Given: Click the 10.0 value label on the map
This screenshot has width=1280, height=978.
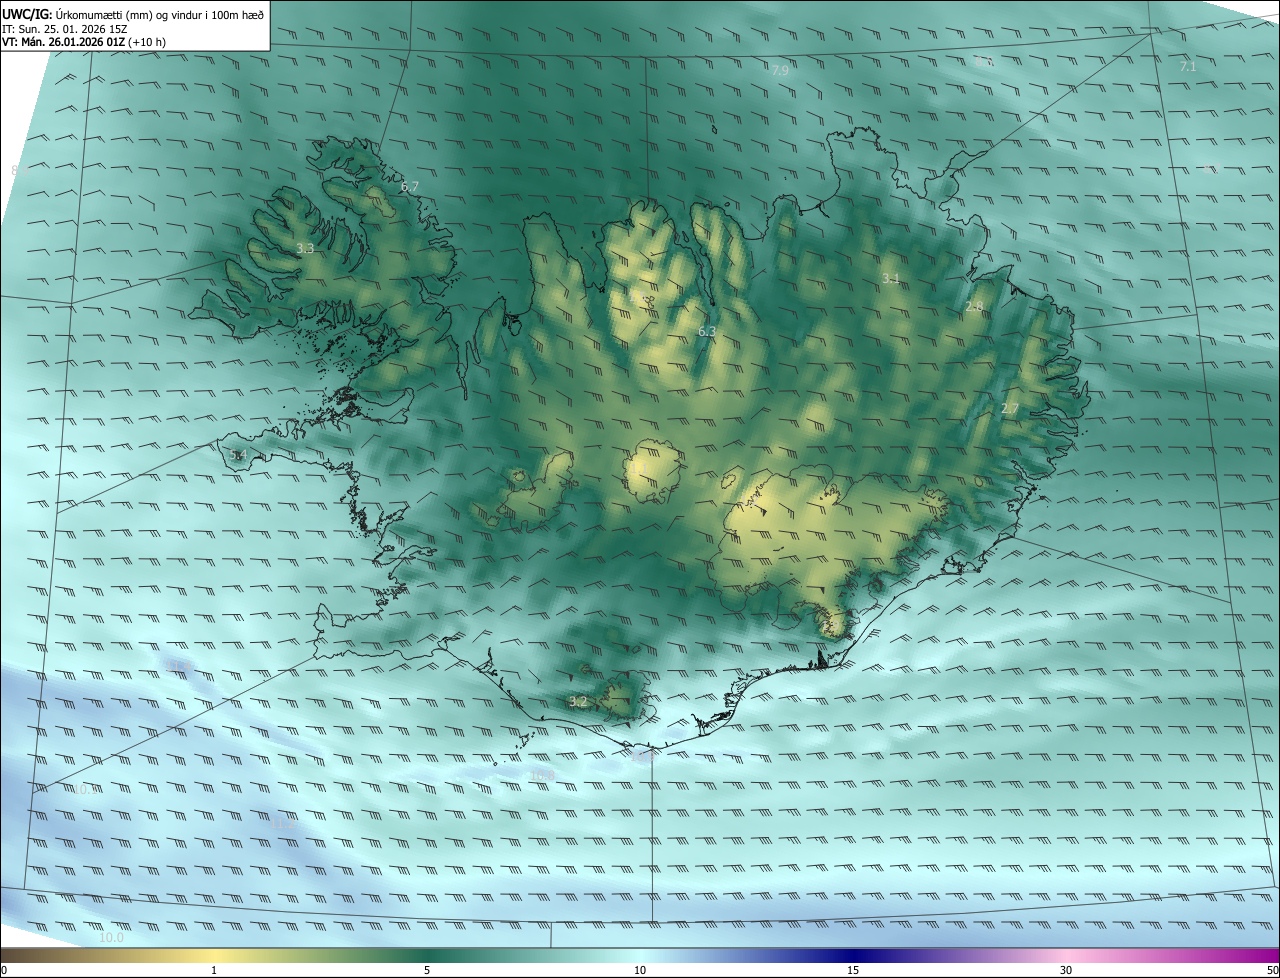Looking at the screenshot, I should coord(111,938).
